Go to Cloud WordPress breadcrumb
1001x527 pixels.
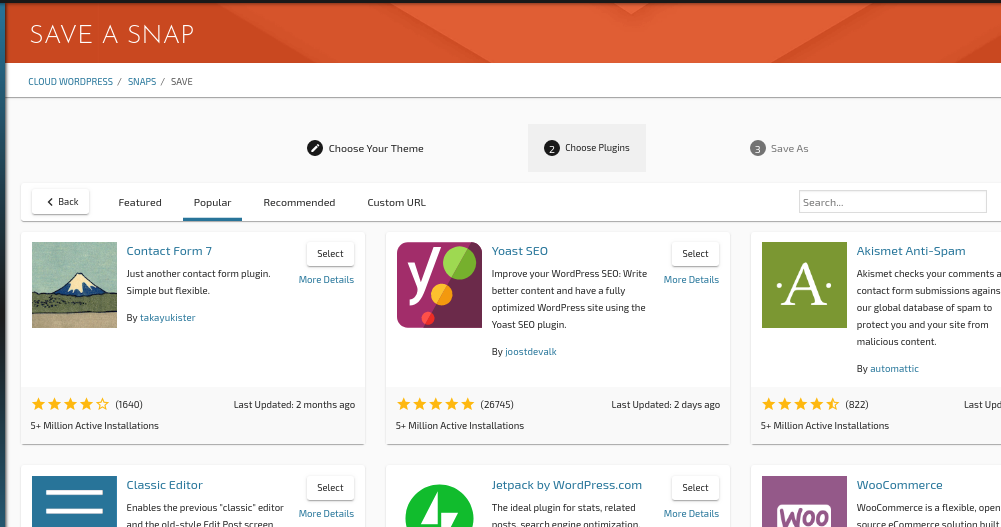click(x=70, y=82)
